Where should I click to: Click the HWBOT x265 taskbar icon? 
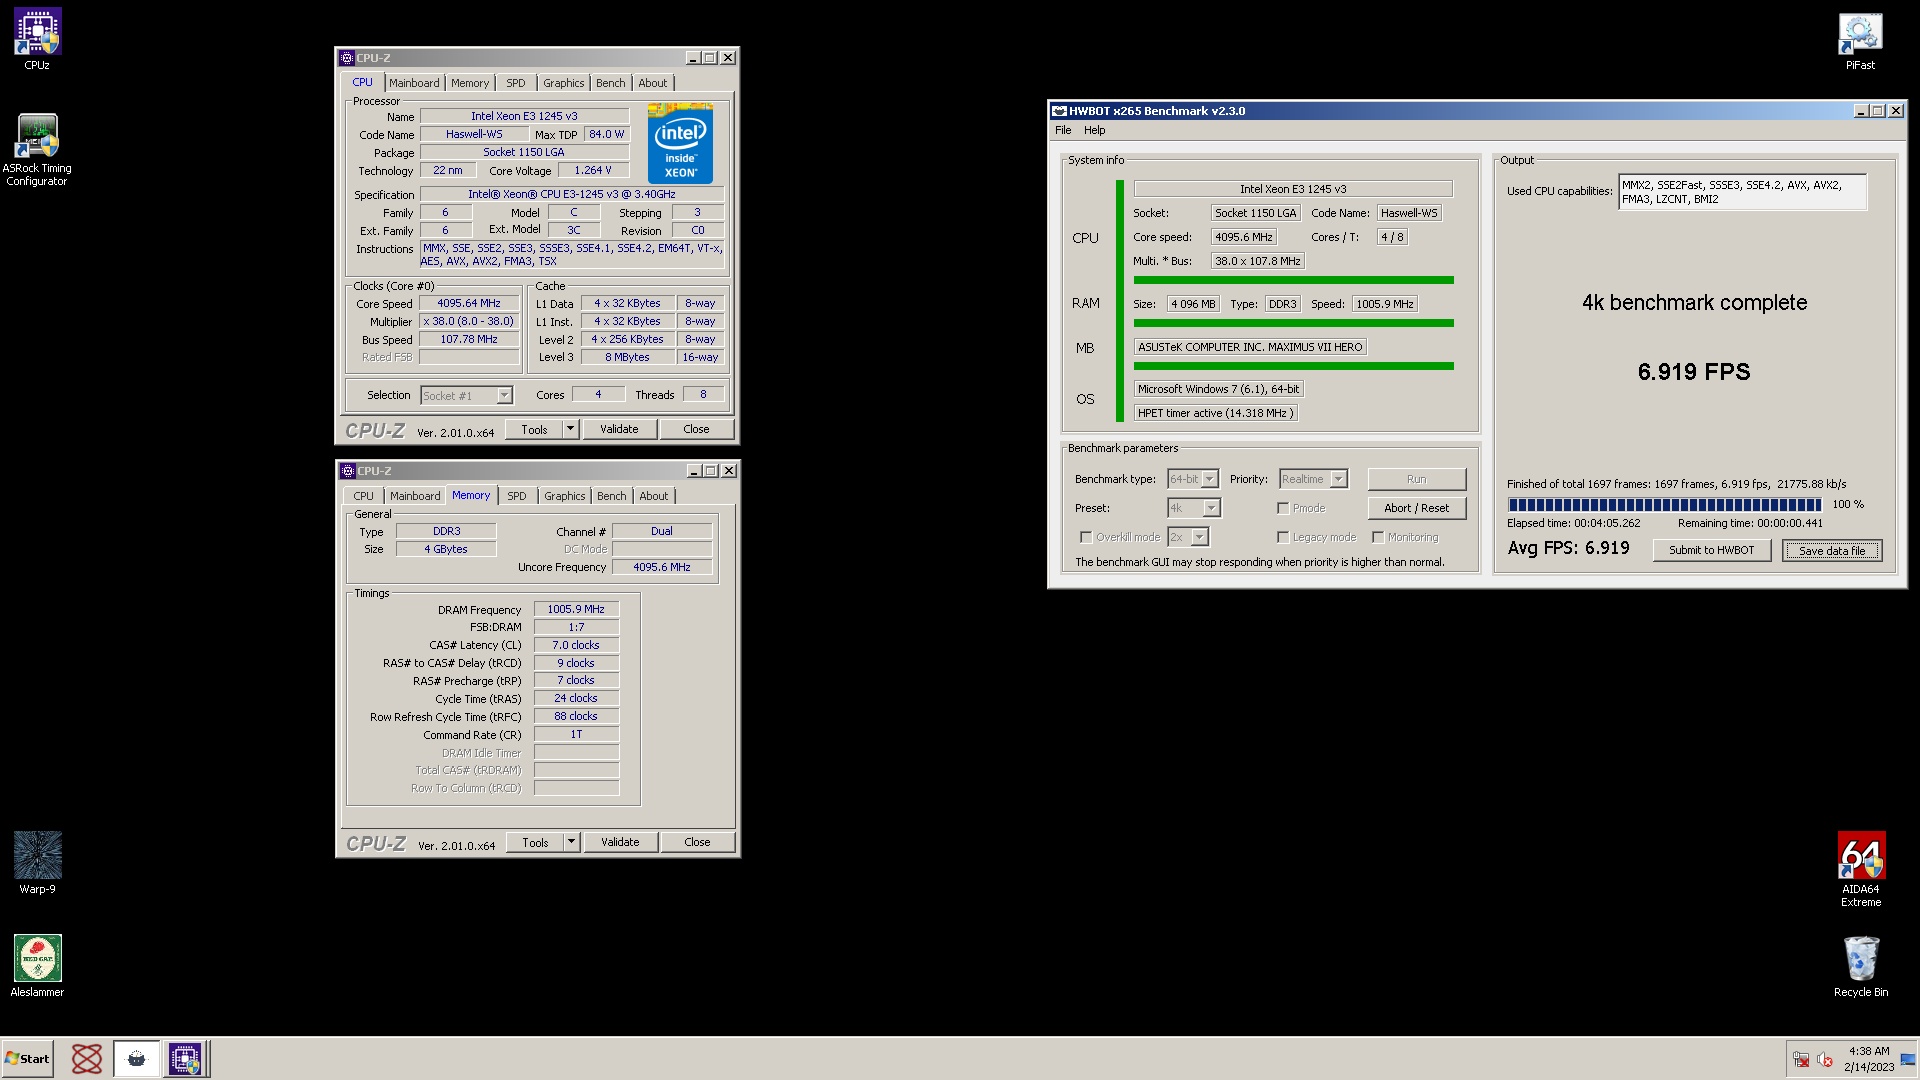[136, 1059]
